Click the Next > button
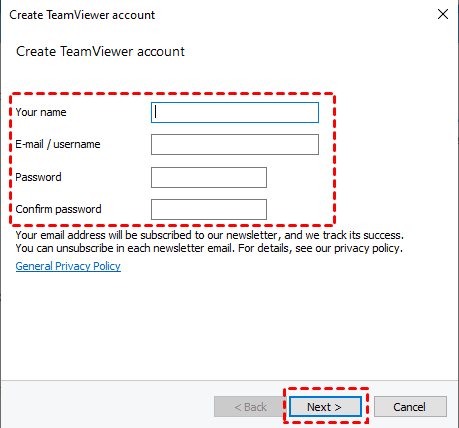The height and width of the screenshot is (428, 459). (x=325, y=407)
